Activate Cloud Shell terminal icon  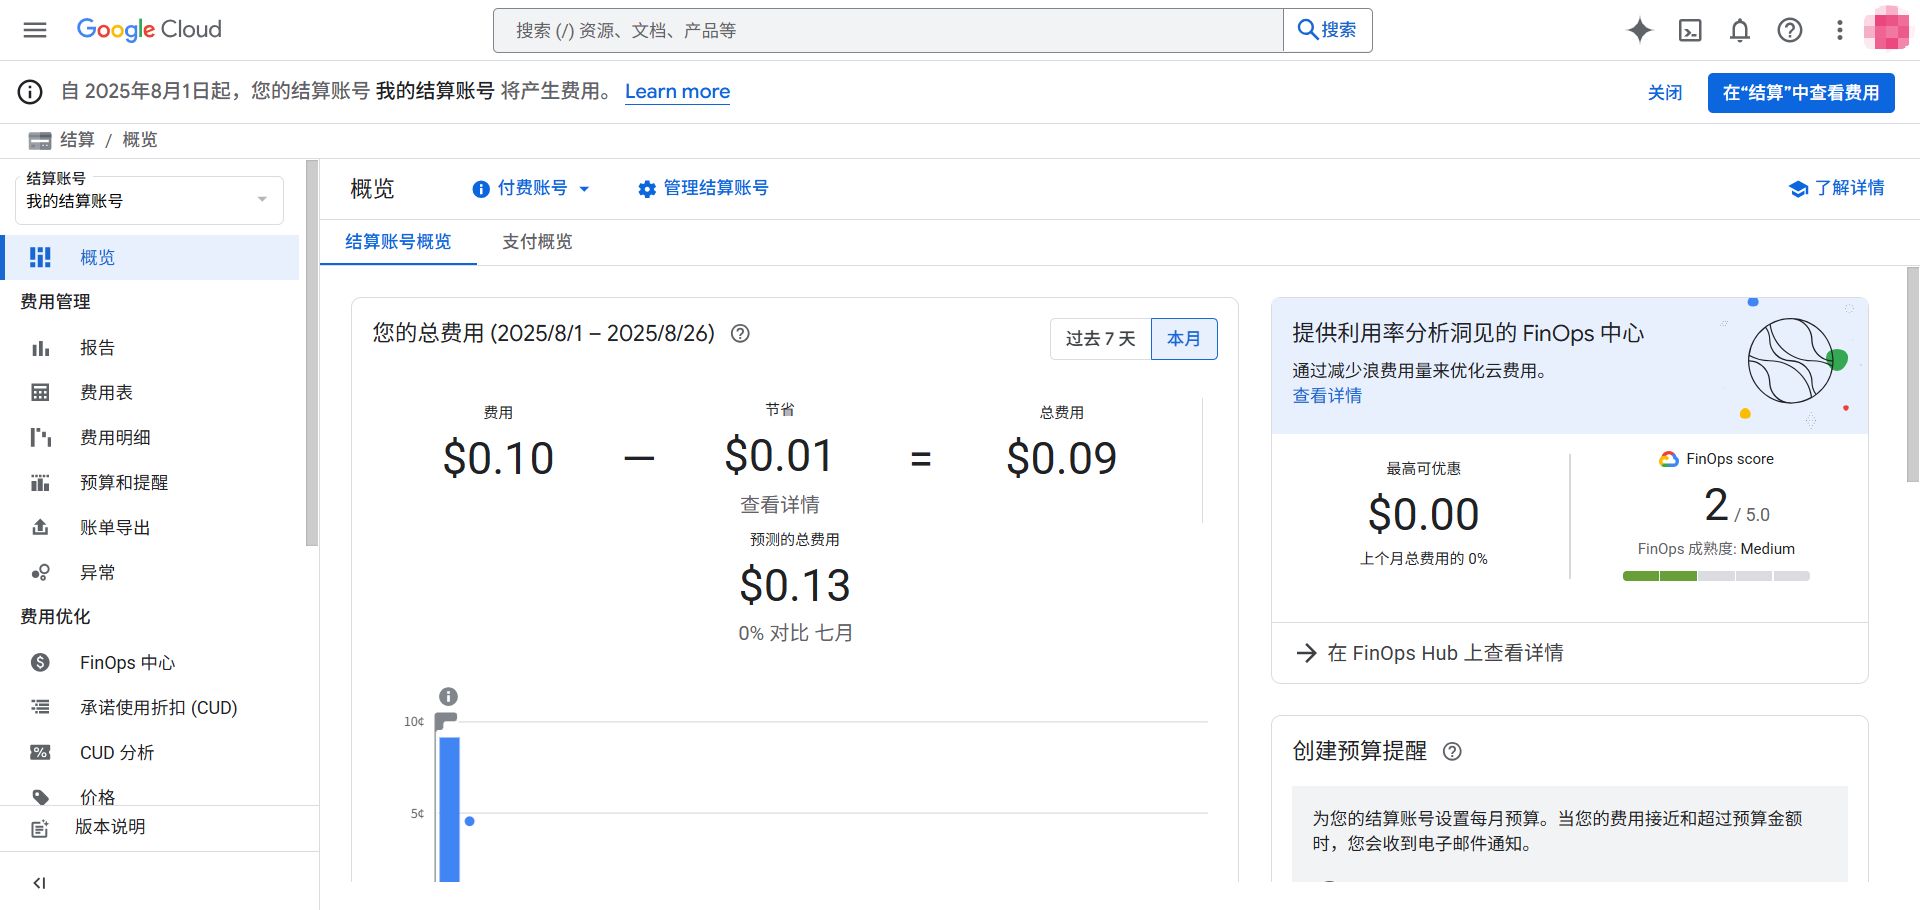coord(1690,30)
